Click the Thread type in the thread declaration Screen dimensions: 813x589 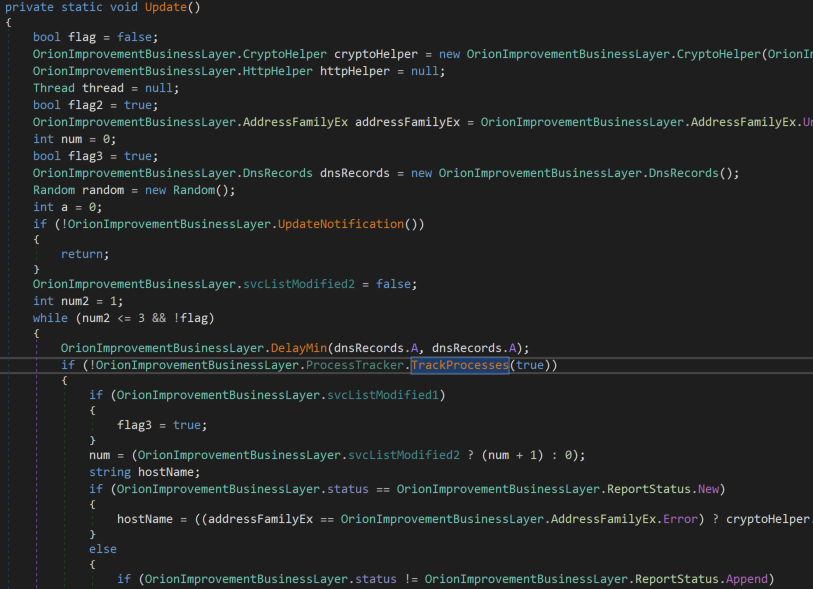(54, 88)
